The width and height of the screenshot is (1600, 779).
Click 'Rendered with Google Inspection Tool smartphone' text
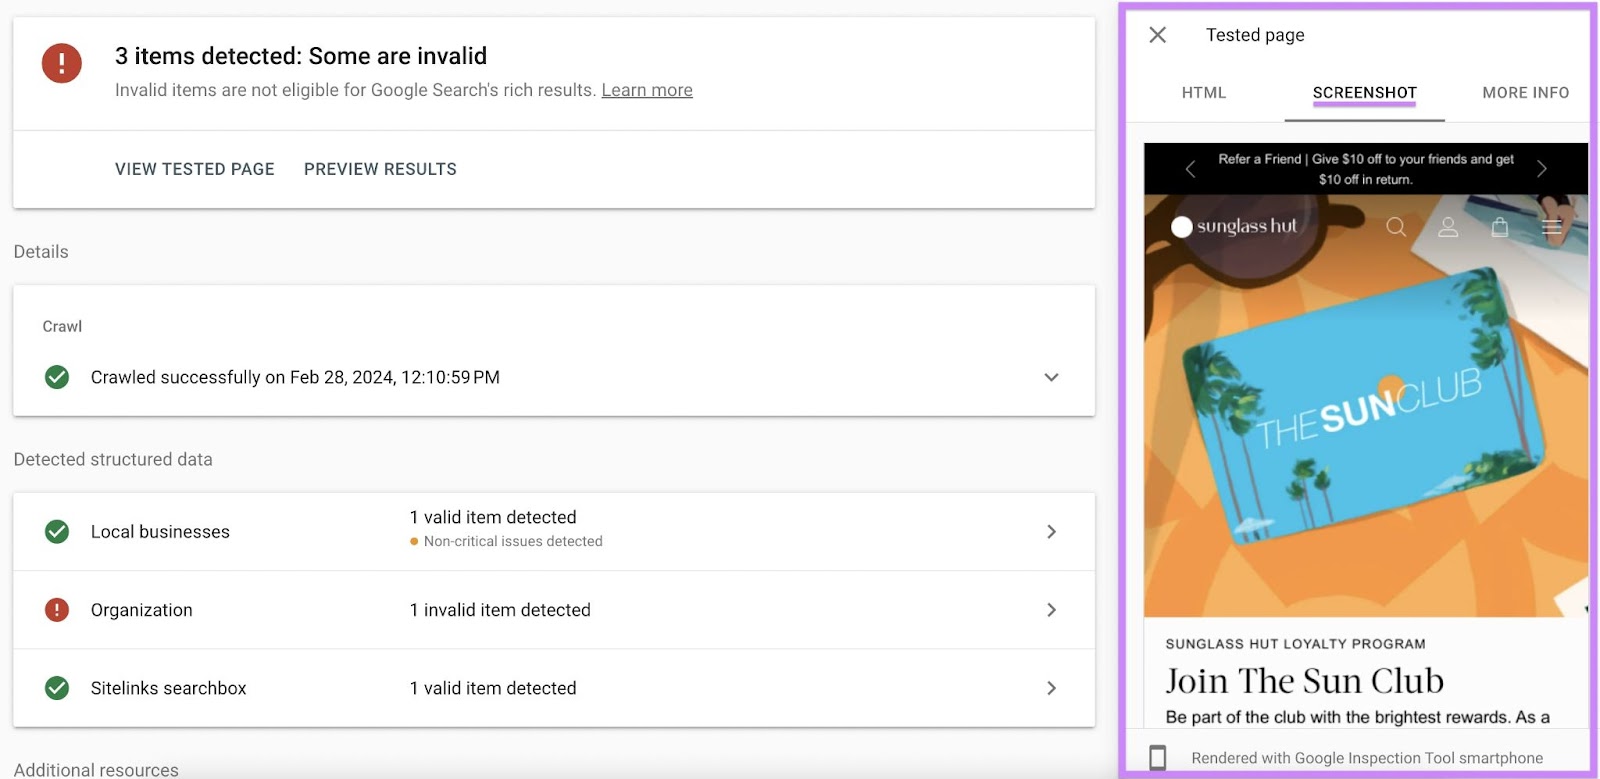click(1367, 758)
